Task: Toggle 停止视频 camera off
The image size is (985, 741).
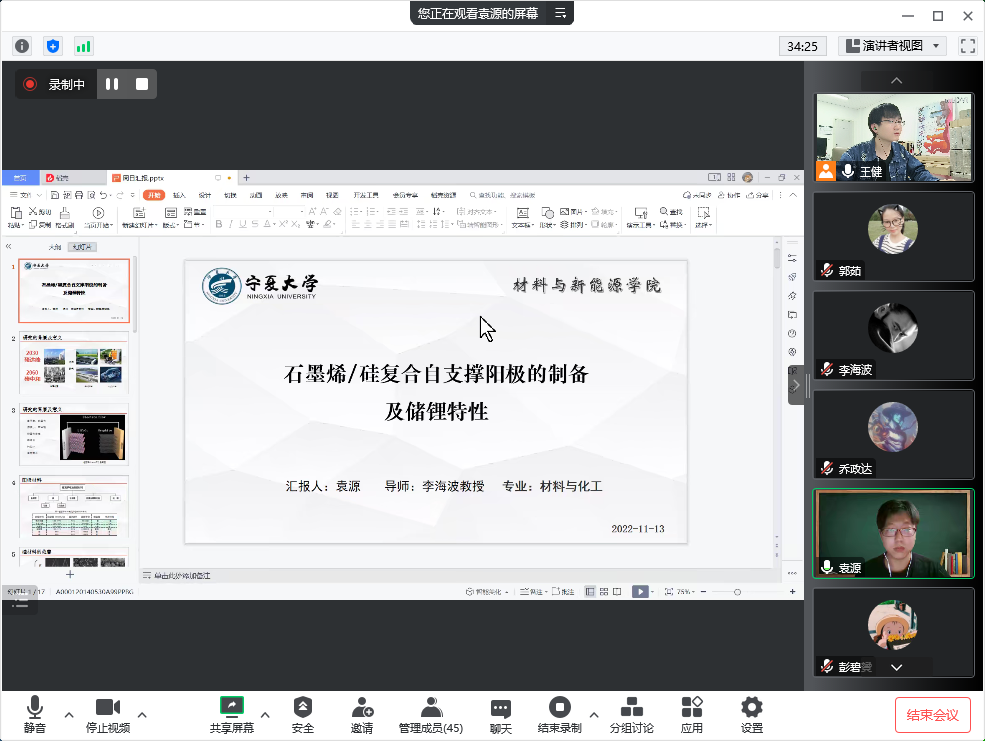Action: 108,714
